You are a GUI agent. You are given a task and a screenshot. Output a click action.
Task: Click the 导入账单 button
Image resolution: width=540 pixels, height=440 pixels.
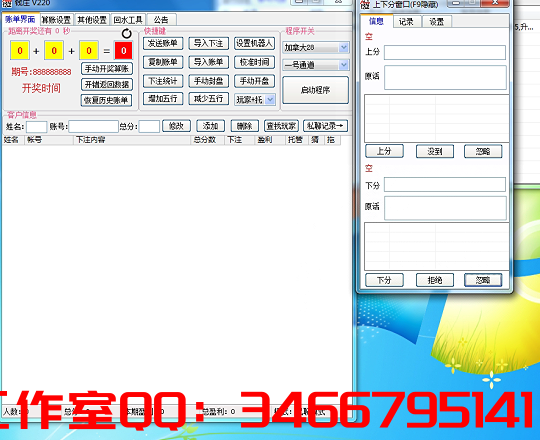click(x=208, y=62)
